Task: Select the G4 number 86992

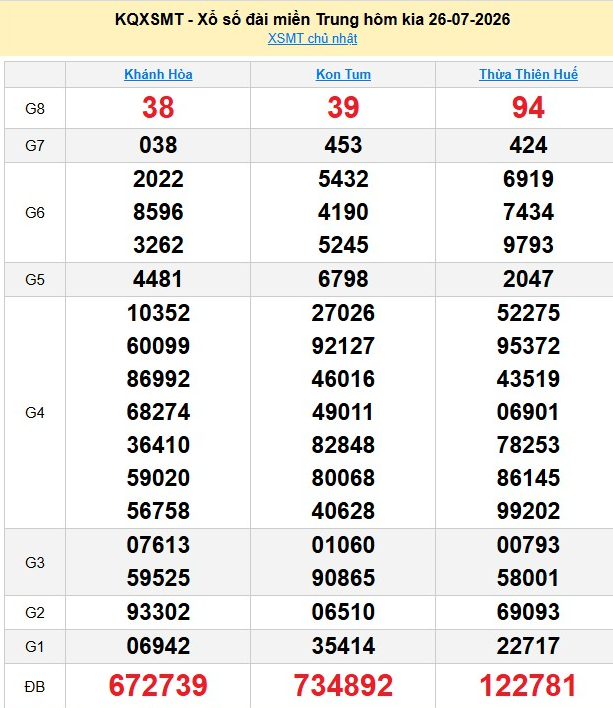Action: coord(158,379)
